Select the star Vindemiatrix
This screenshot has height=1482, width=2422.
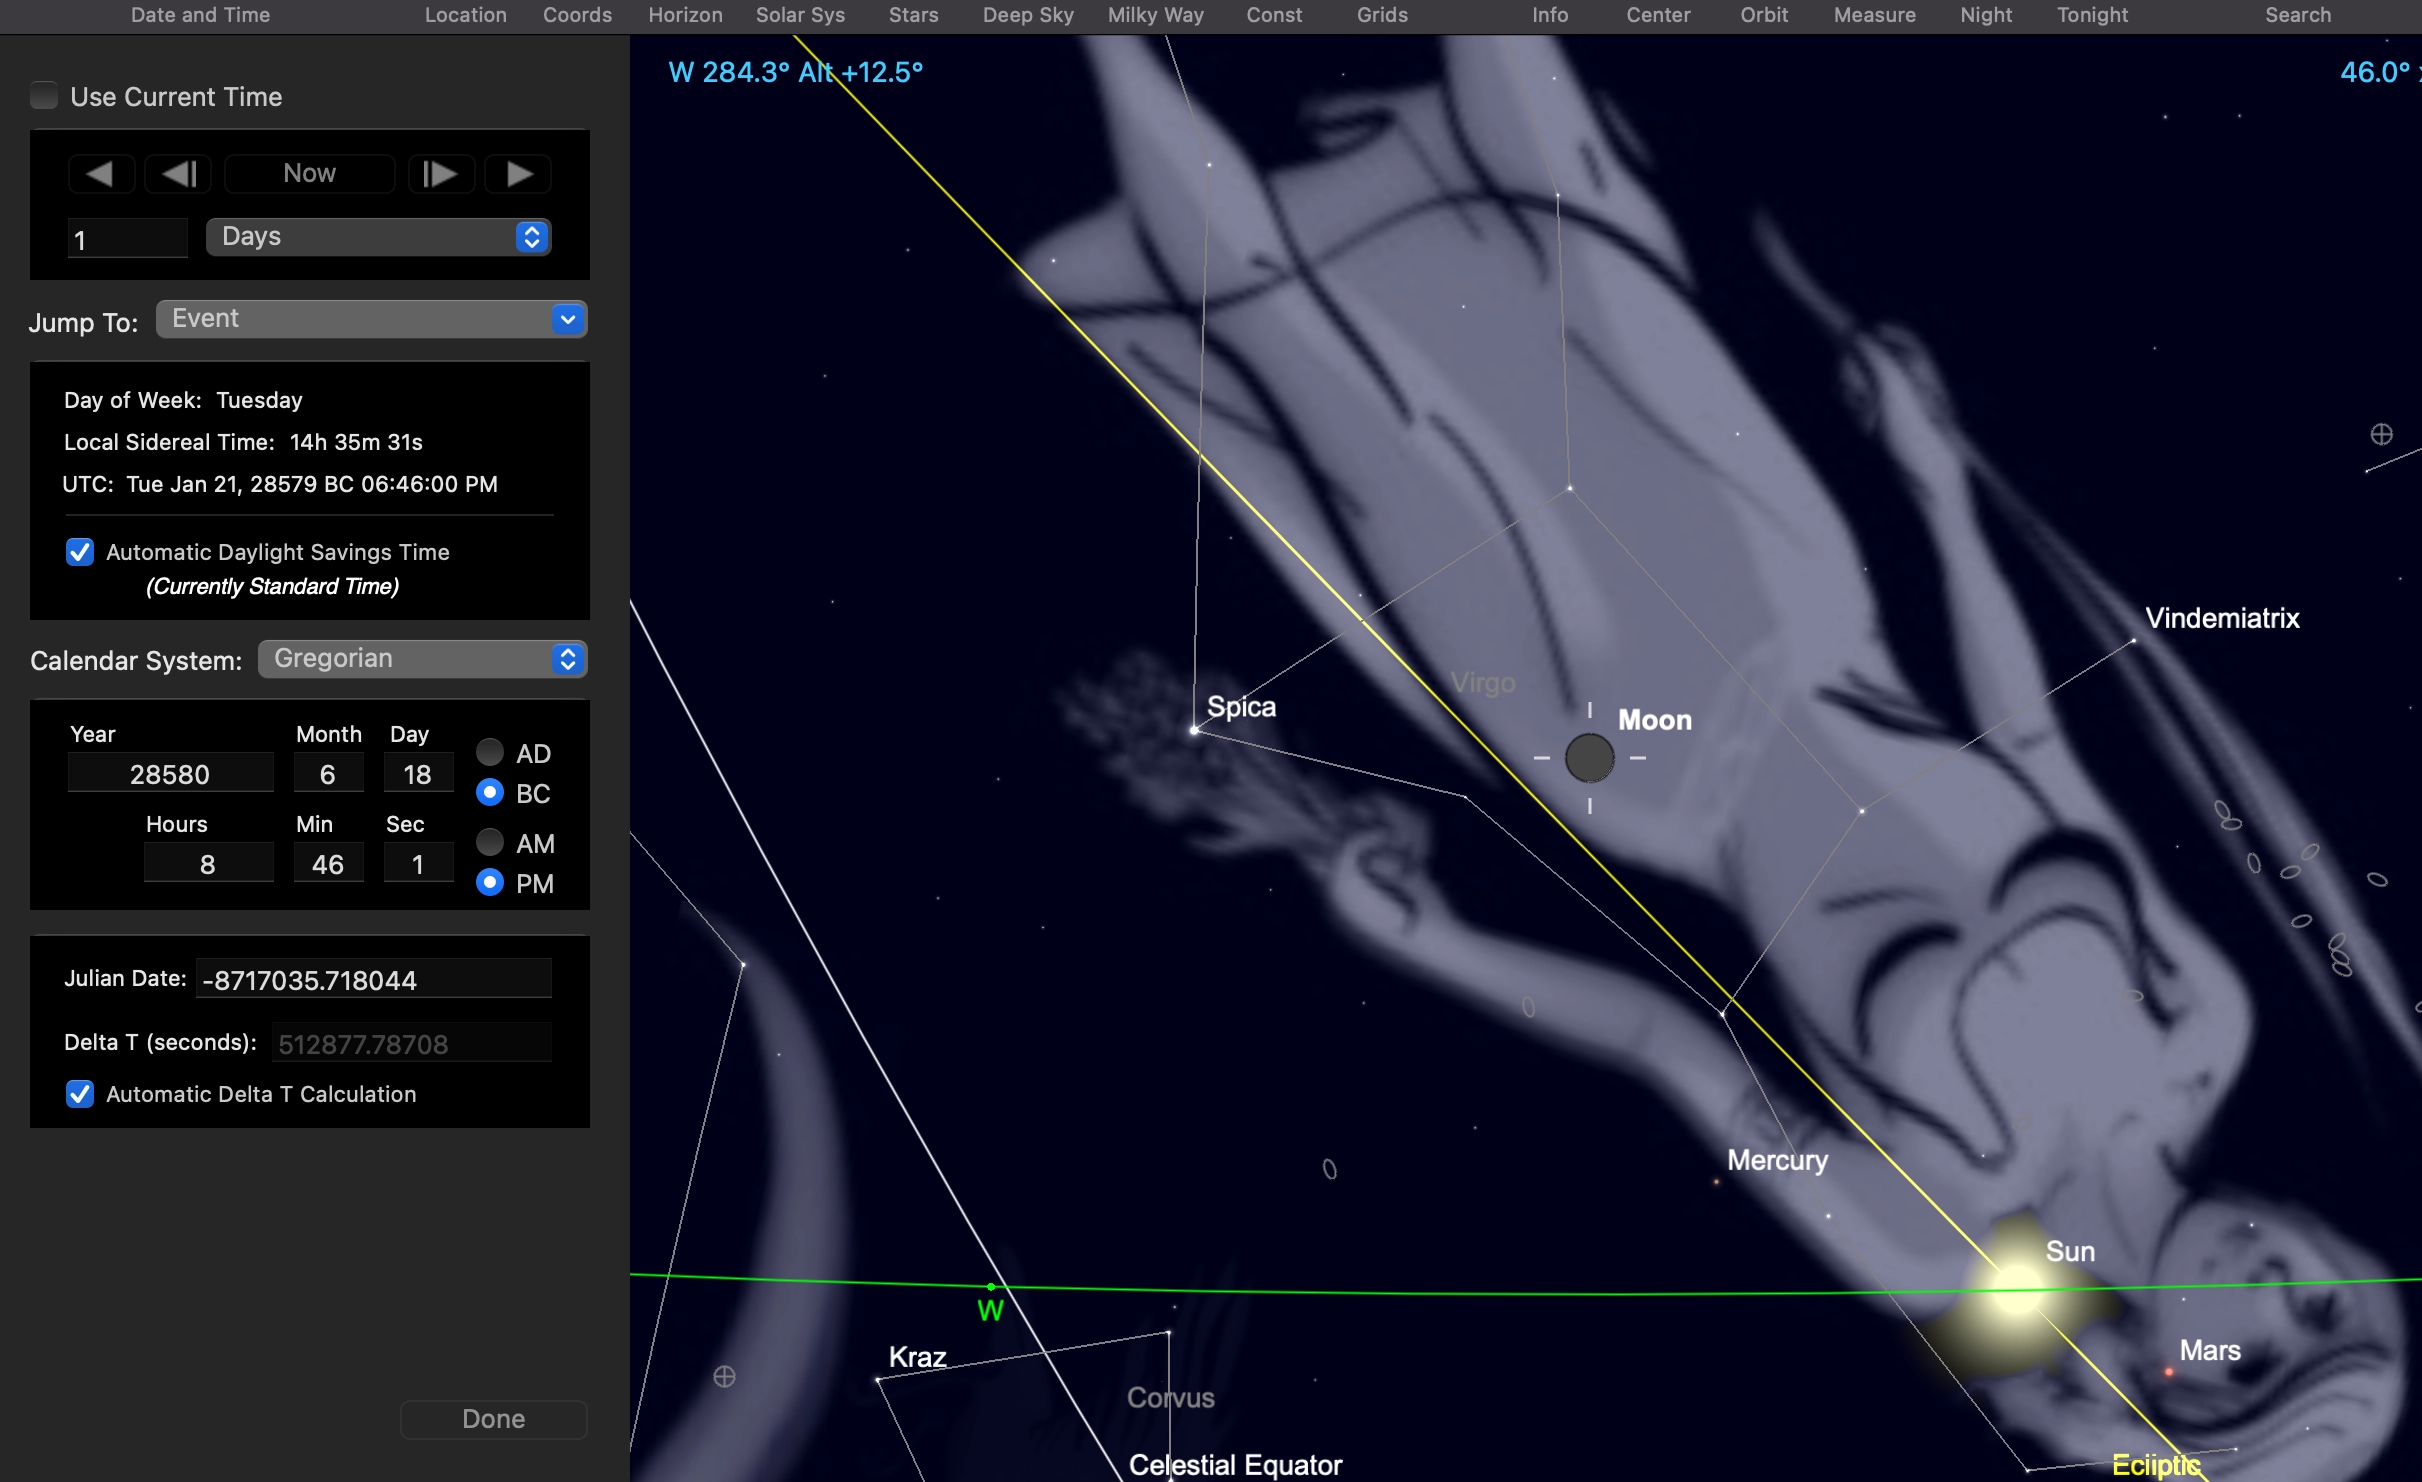point(2133,641)
